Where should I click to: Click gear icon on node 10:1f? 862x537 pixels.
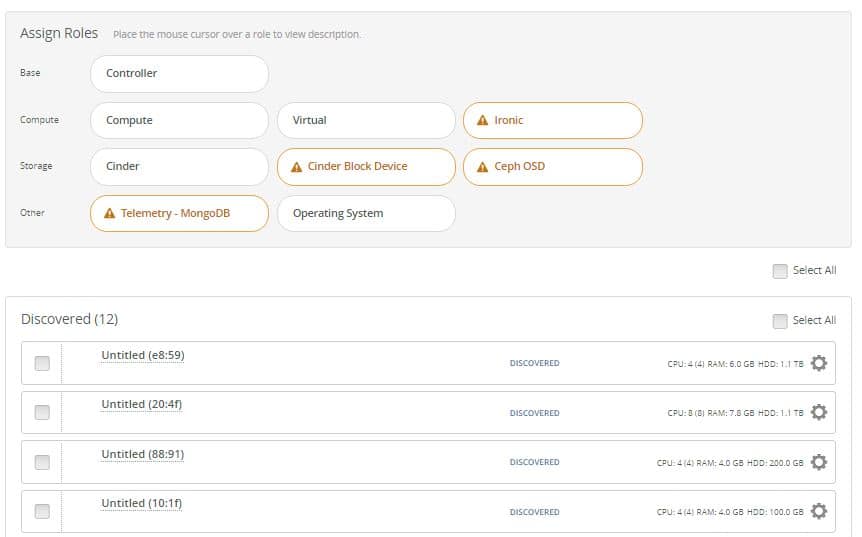pyautogui.click(x=819, y=511)
